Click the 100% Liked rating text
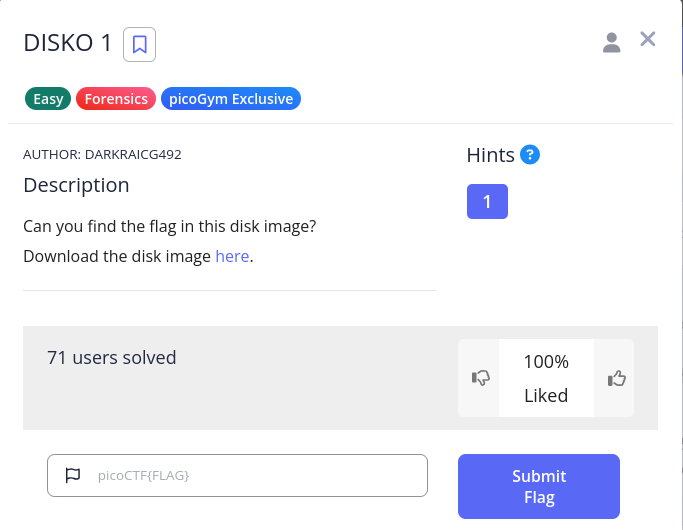The image size is (683, 530). click(x=546, y=378)
